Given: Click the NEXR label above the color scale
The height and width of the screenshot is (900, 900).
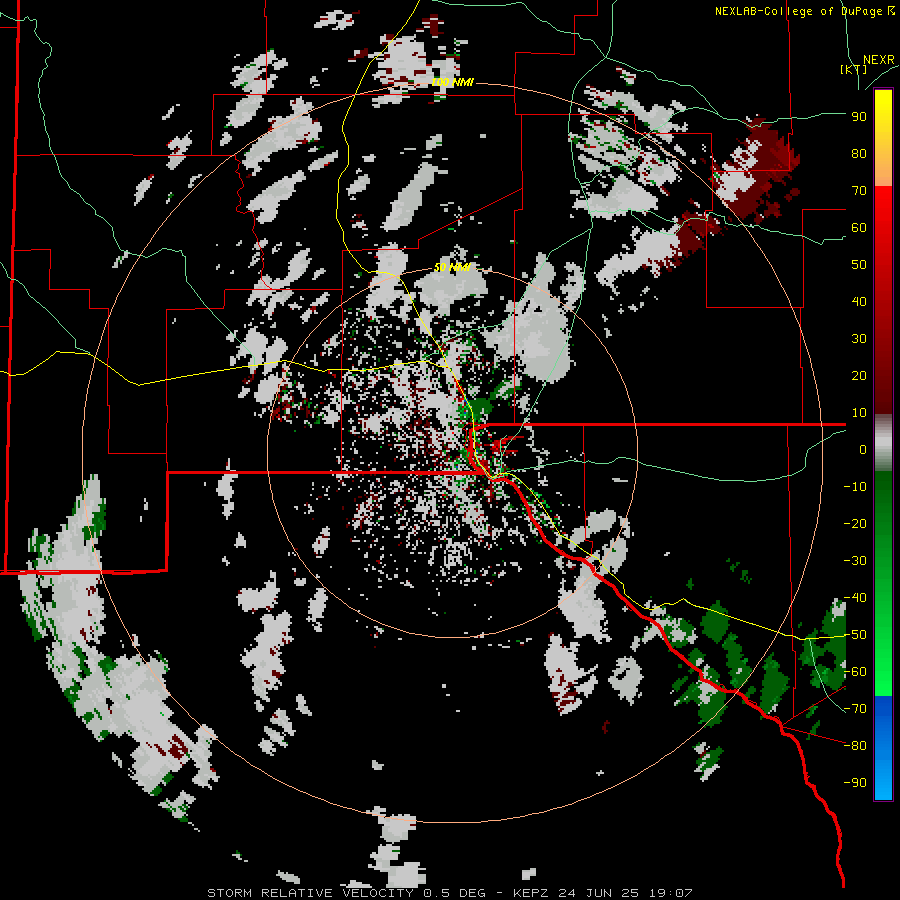Looking at the screenshot, I should point(878,60).
